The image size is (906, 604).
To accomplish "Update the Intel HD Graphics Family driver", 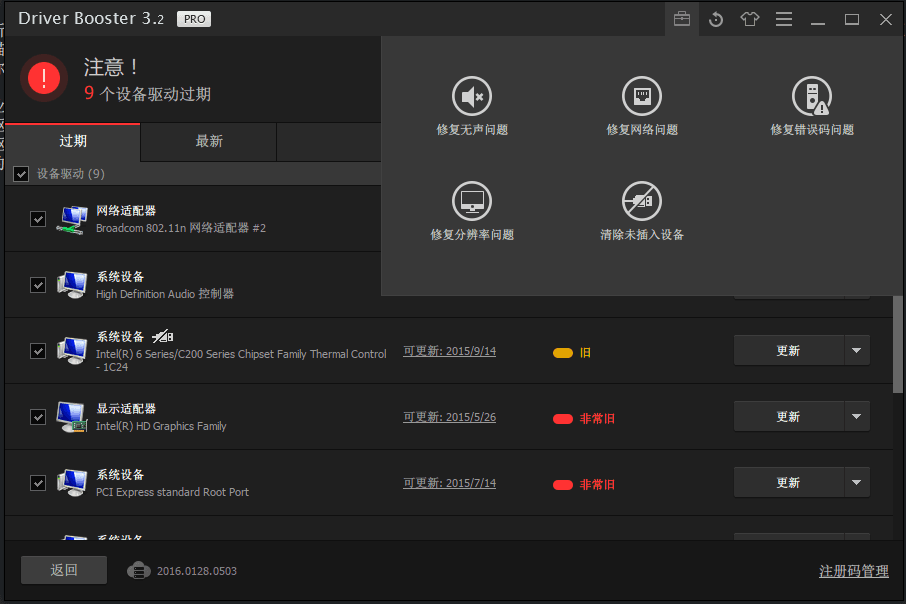I will (x=789, y=416).
